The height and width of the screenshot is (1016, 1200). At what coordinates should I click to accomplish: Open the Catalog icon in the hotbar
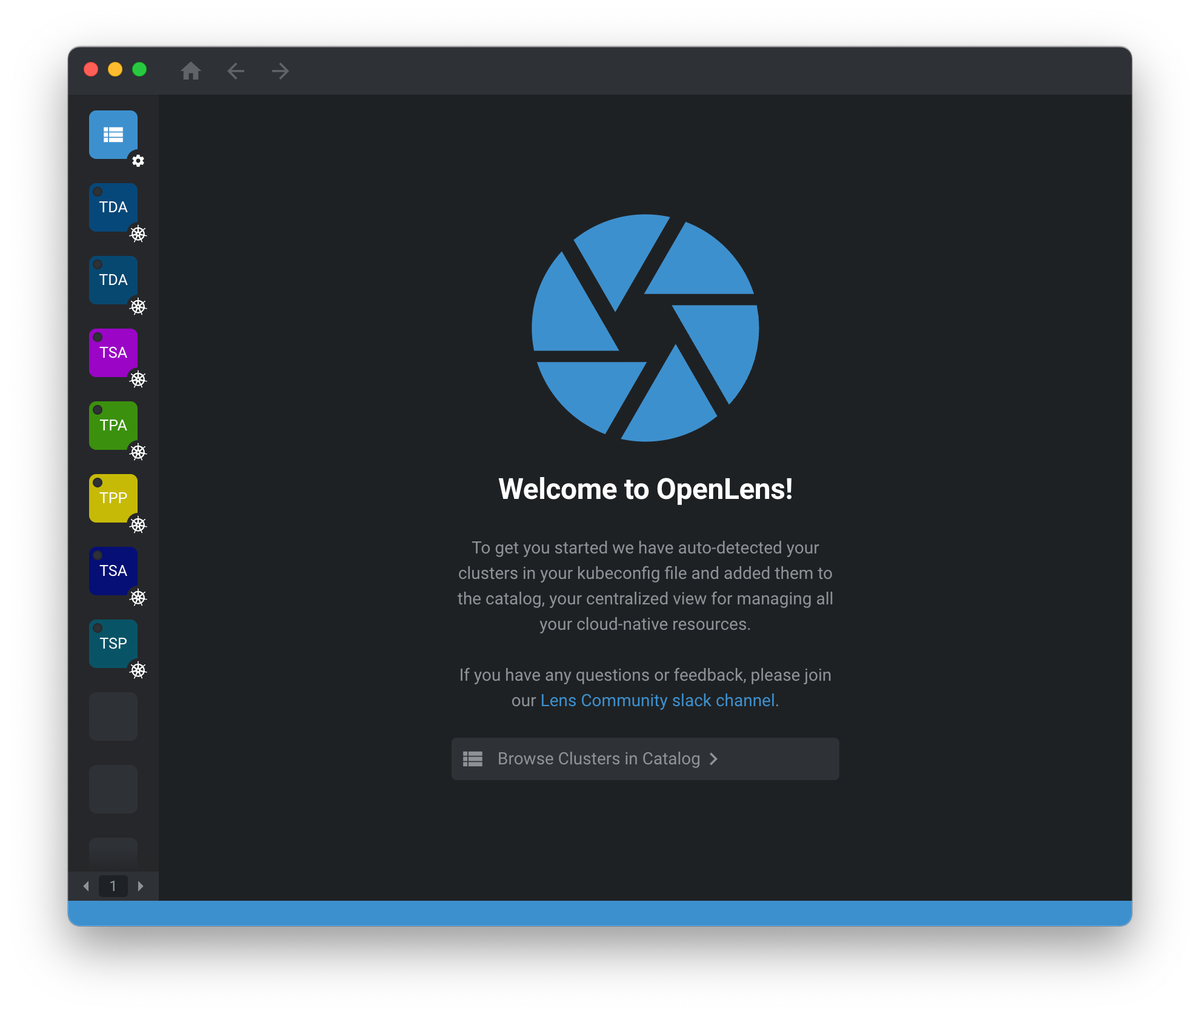tap(113, 134)
